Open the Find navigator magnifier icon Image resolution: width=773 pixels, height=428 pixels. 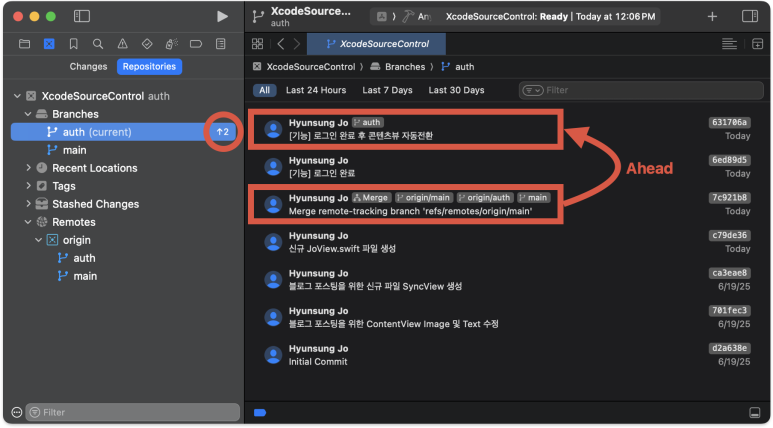(98, 44)
